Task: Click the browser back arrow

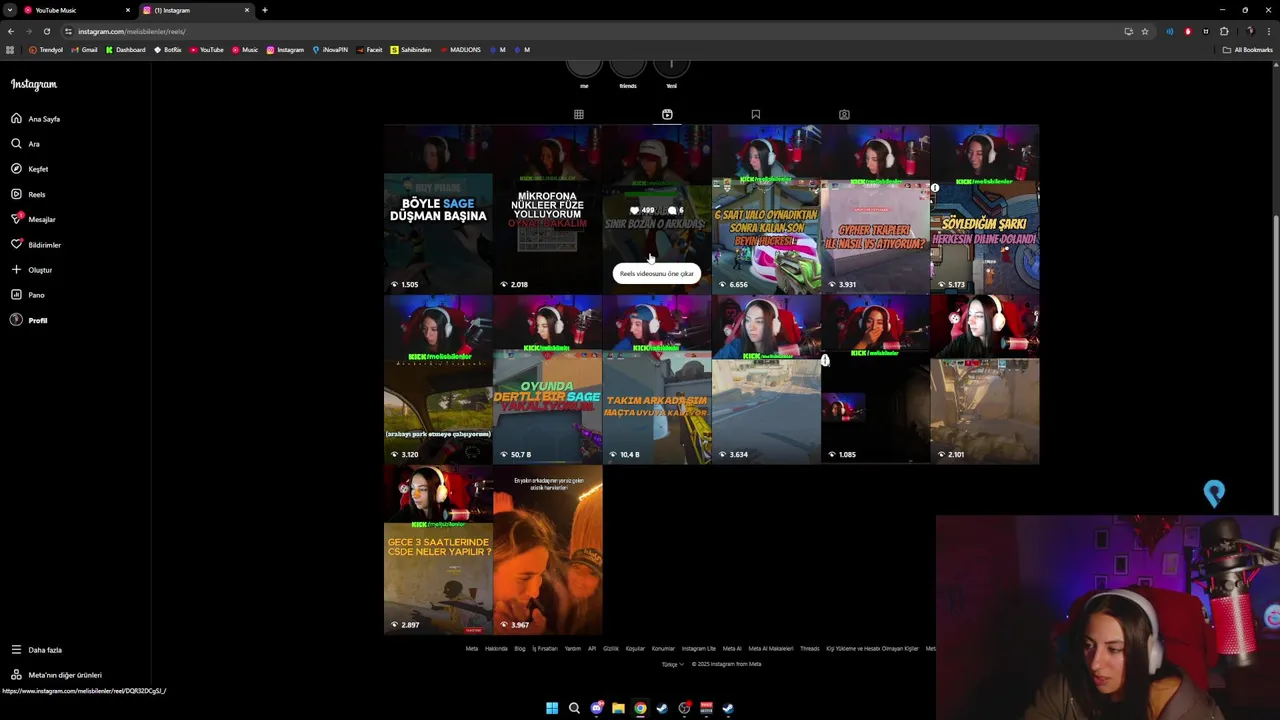Action: [x=11, y=31]
